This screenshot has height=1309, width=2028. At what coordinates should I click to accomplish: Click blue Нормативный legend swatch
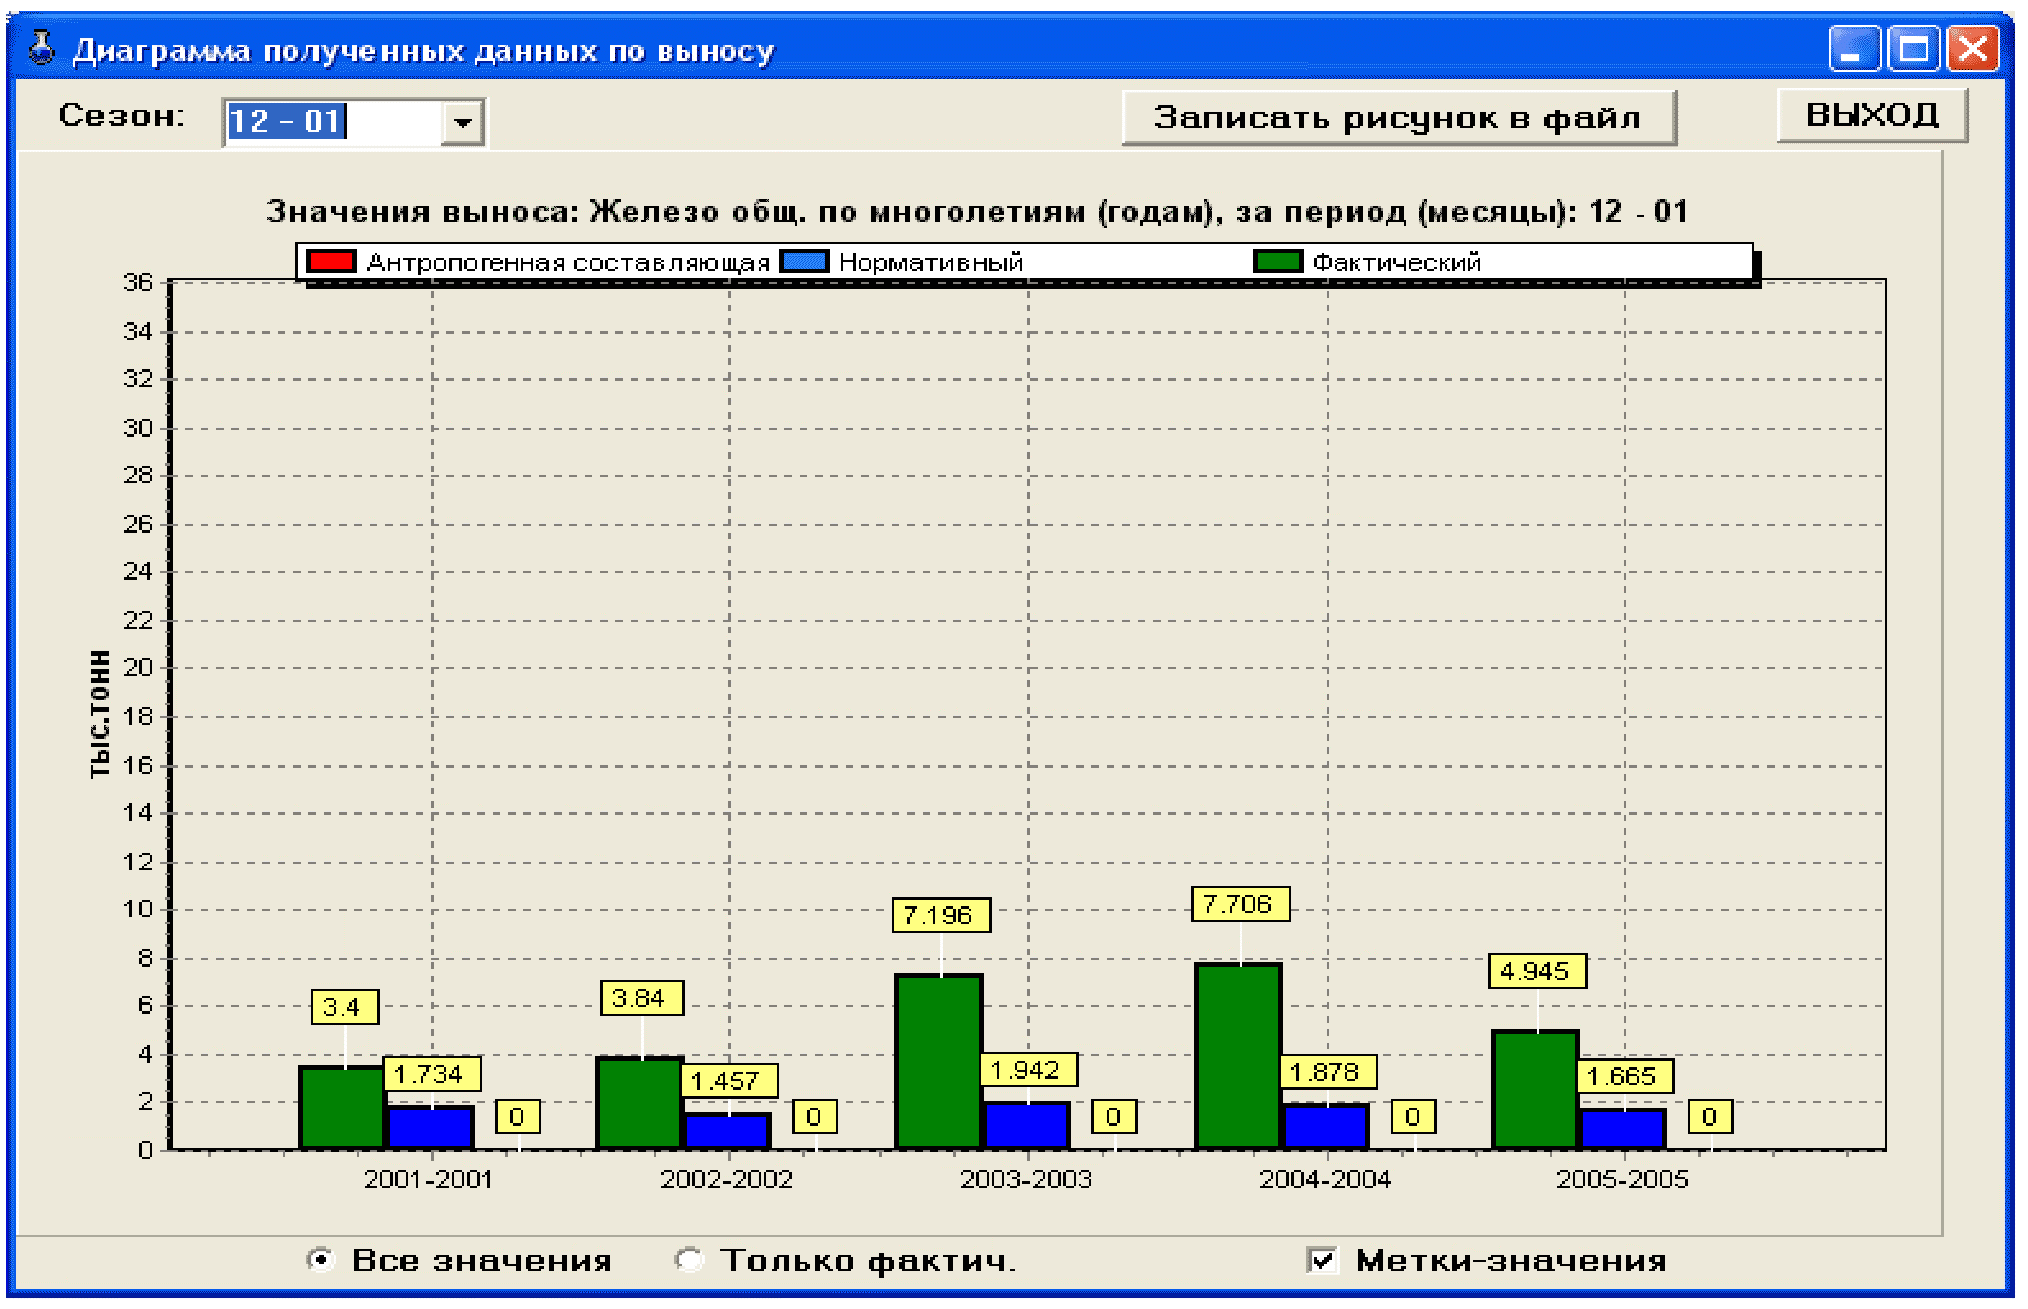click(804, 262)
